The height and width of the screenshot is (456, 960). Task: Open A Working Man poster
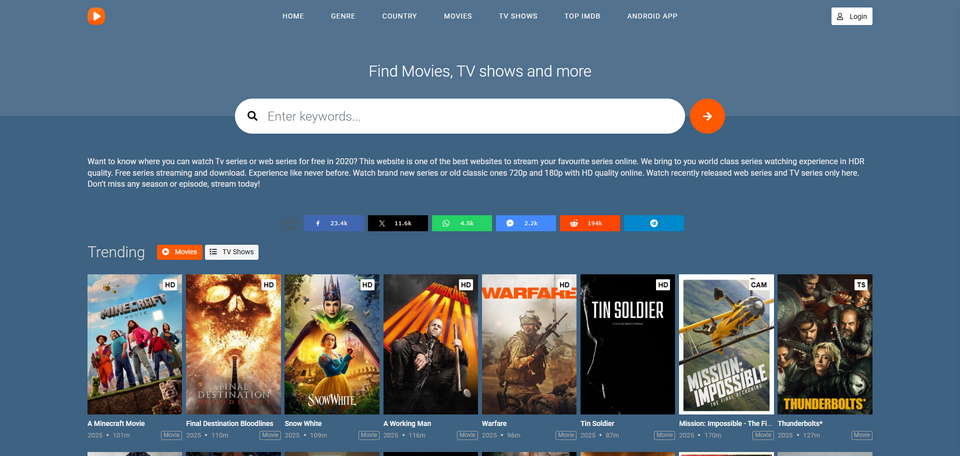tap(430, 344)
